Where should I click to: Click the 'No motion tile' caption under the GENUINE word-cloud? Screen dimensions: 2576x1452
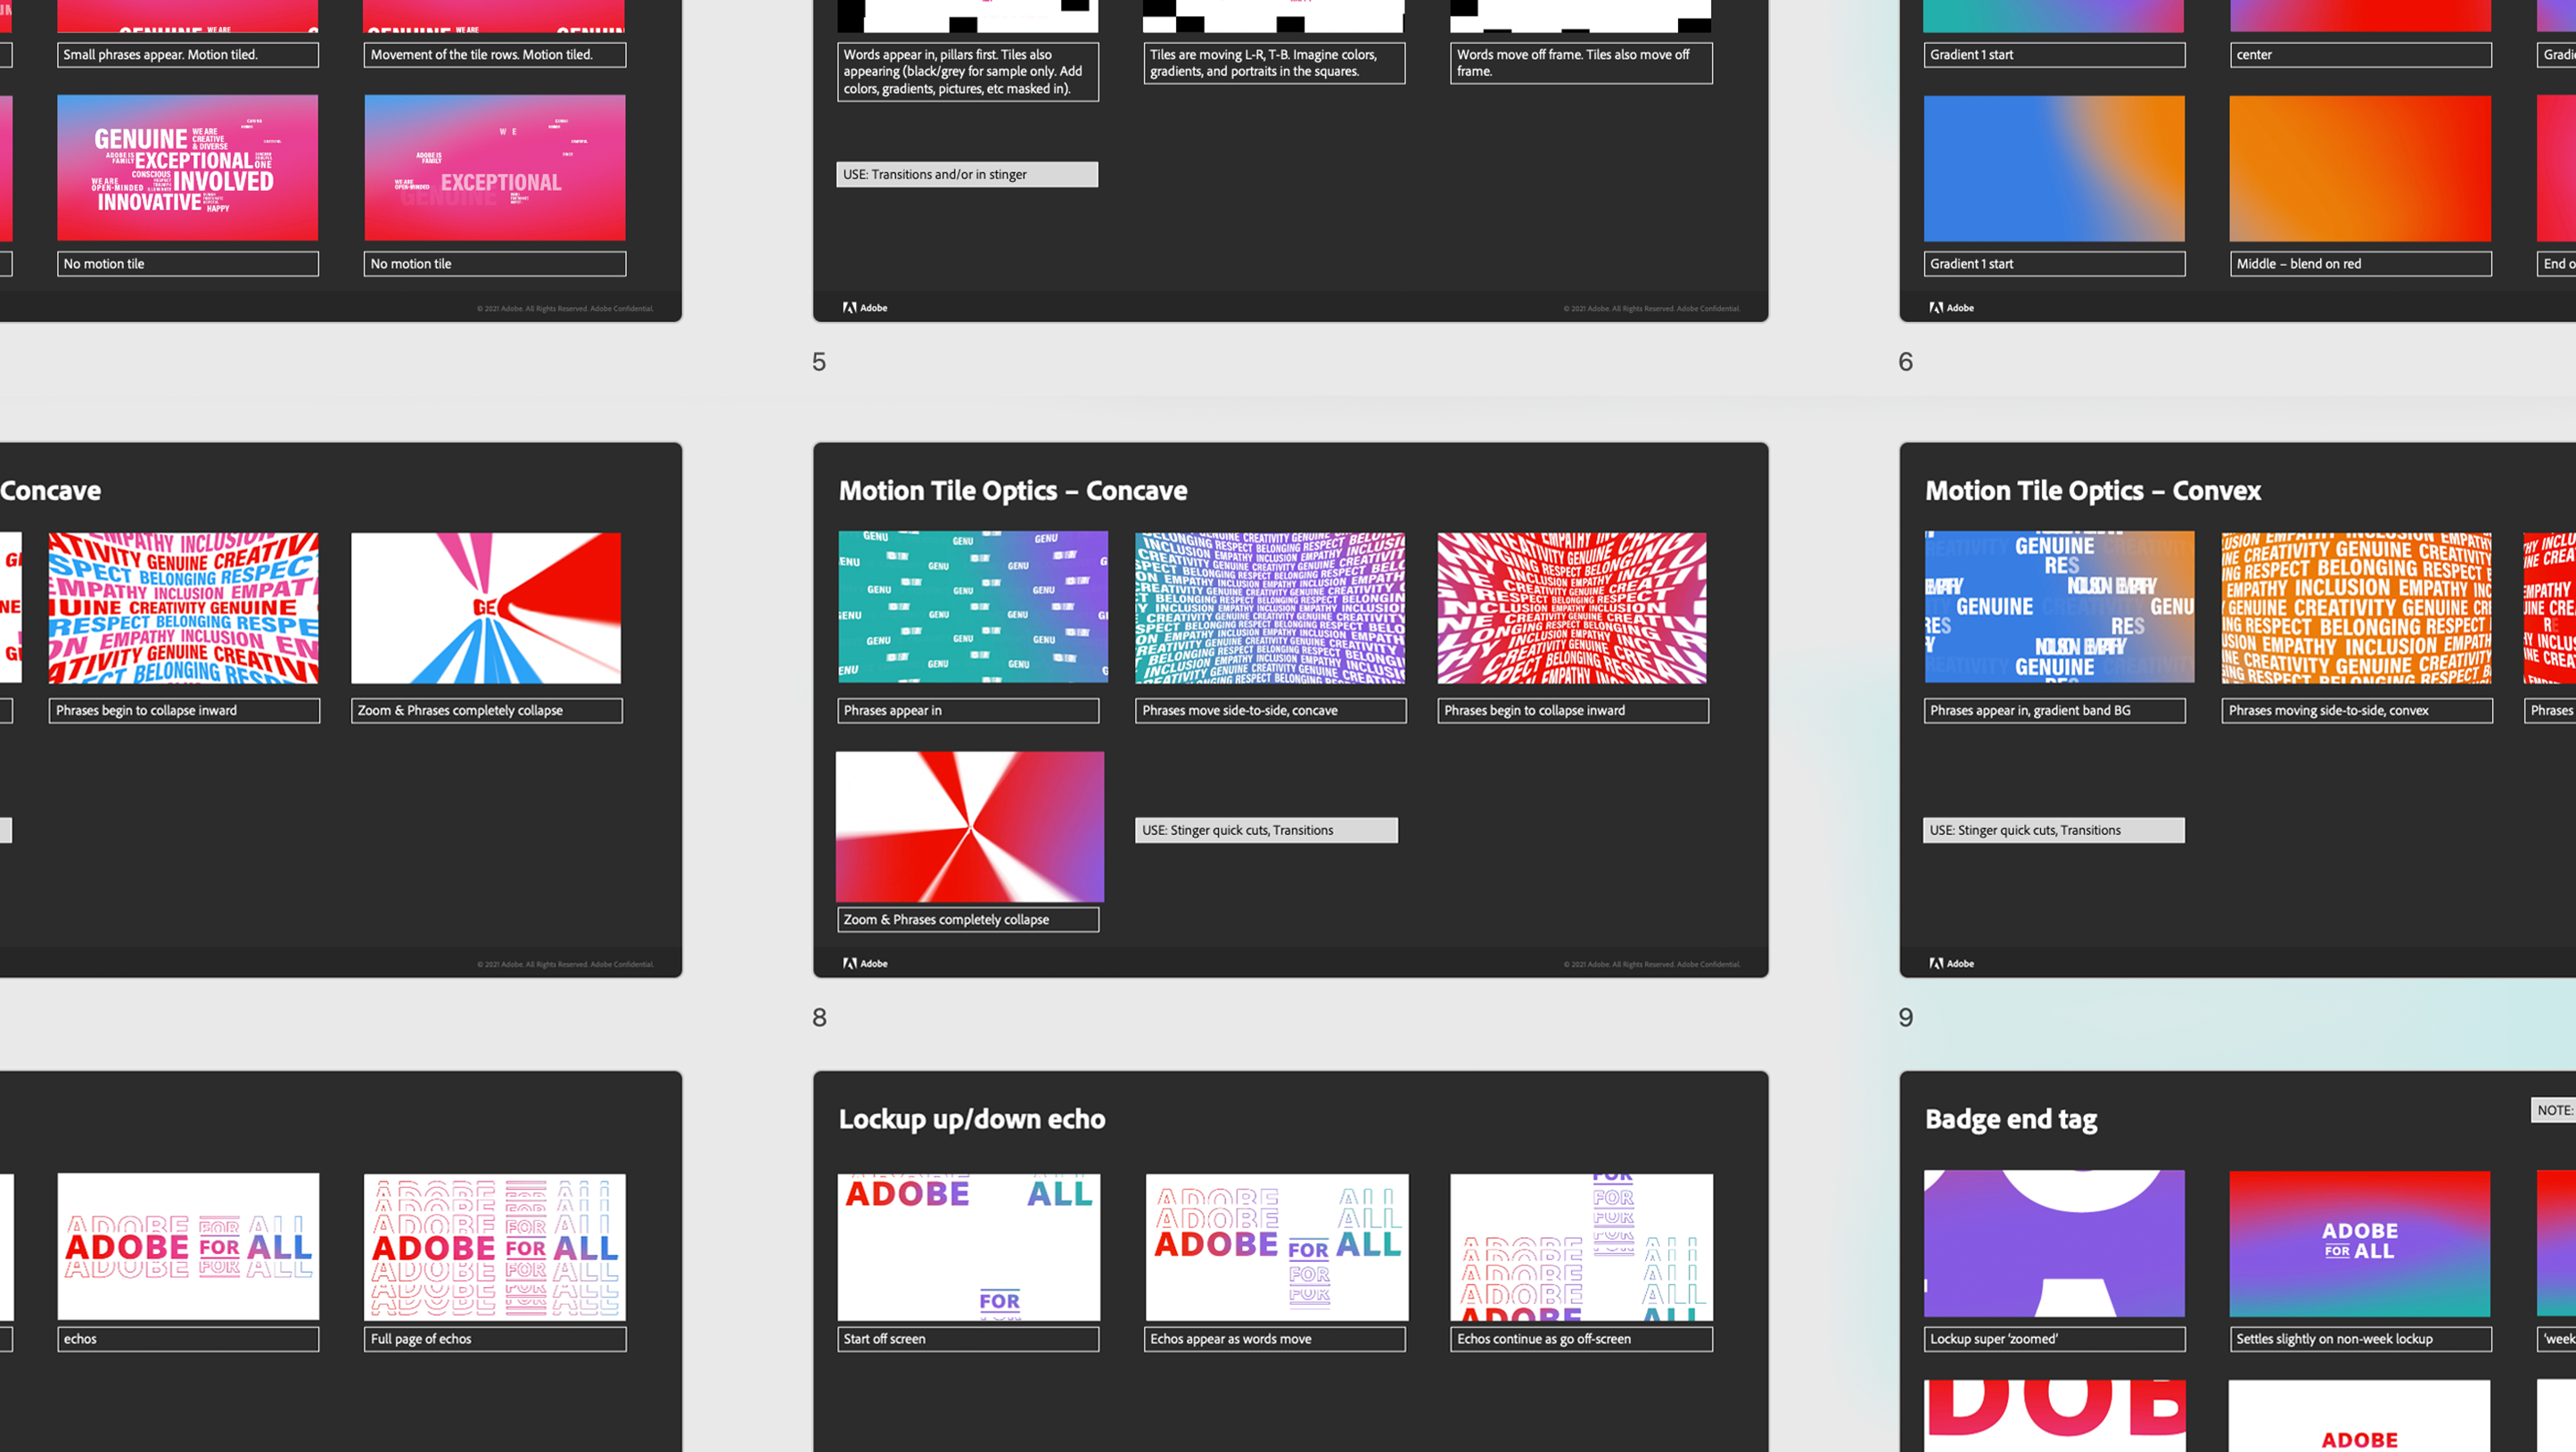point(188,263)
